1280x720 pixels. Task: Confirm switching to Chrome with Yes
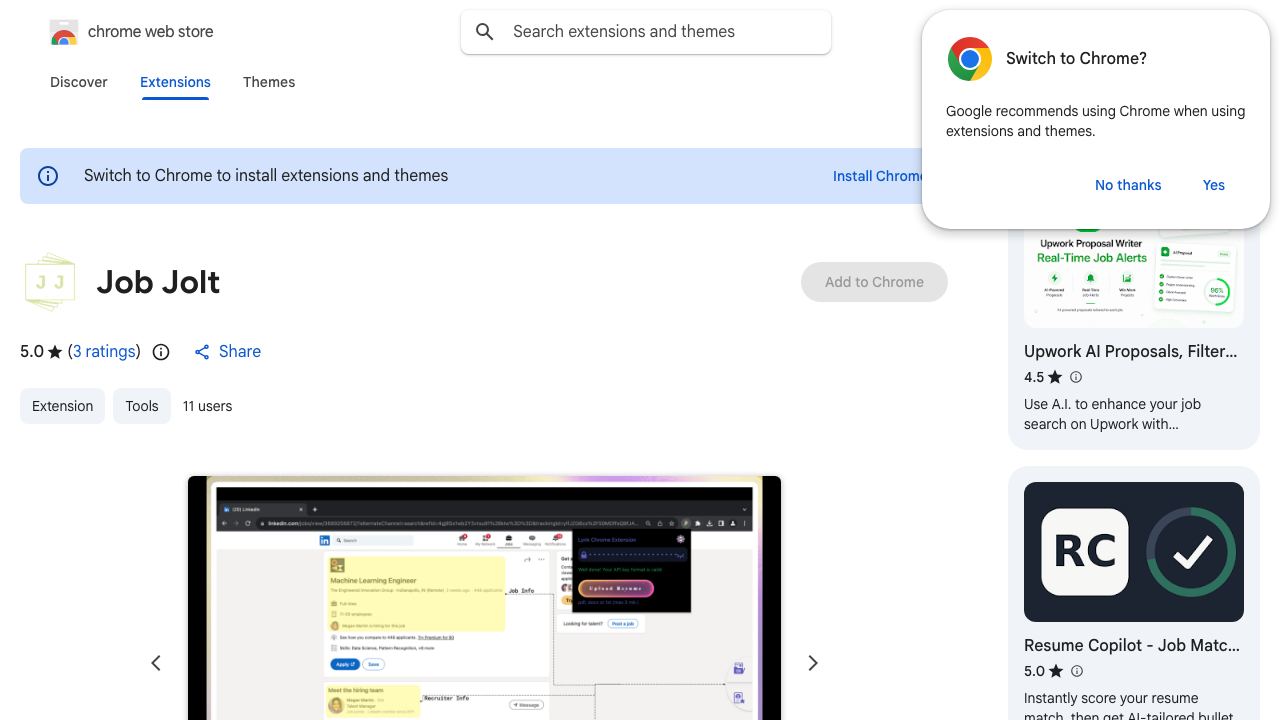[1214, 185]
